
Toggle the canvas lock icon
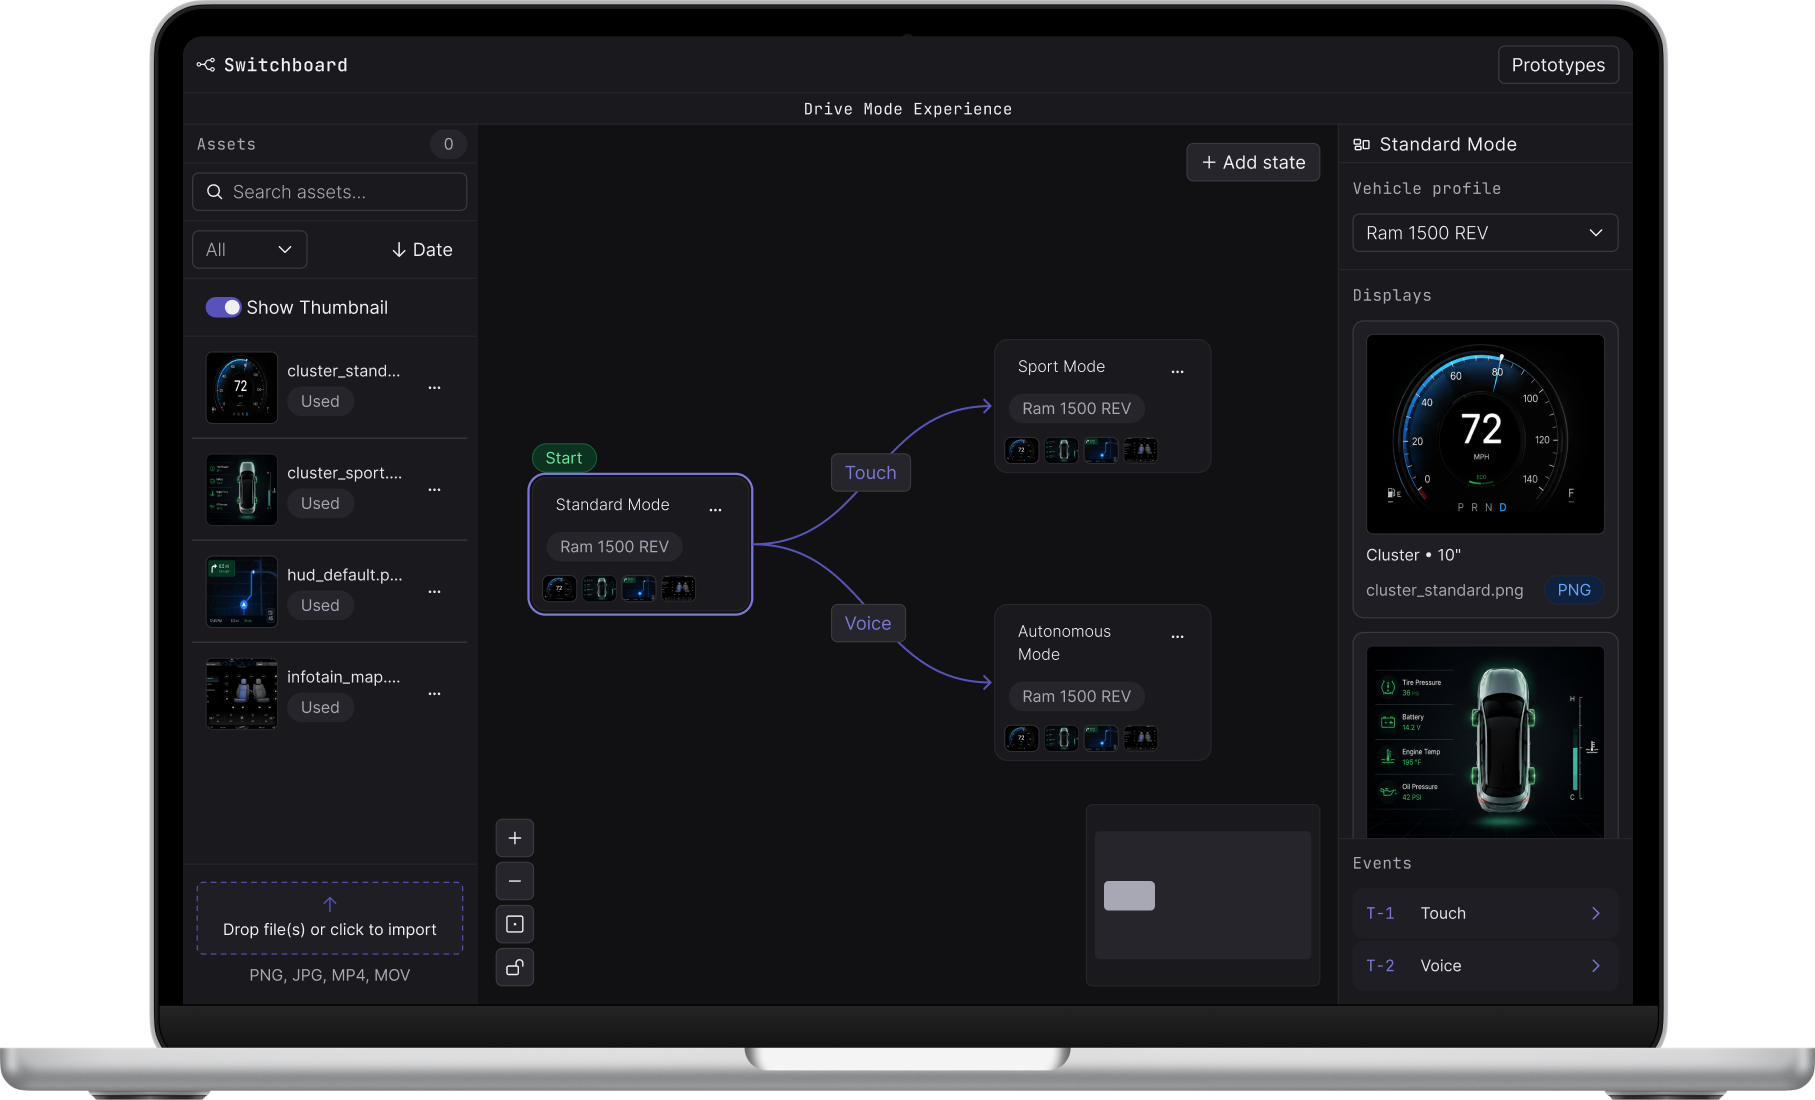point(515,967)
